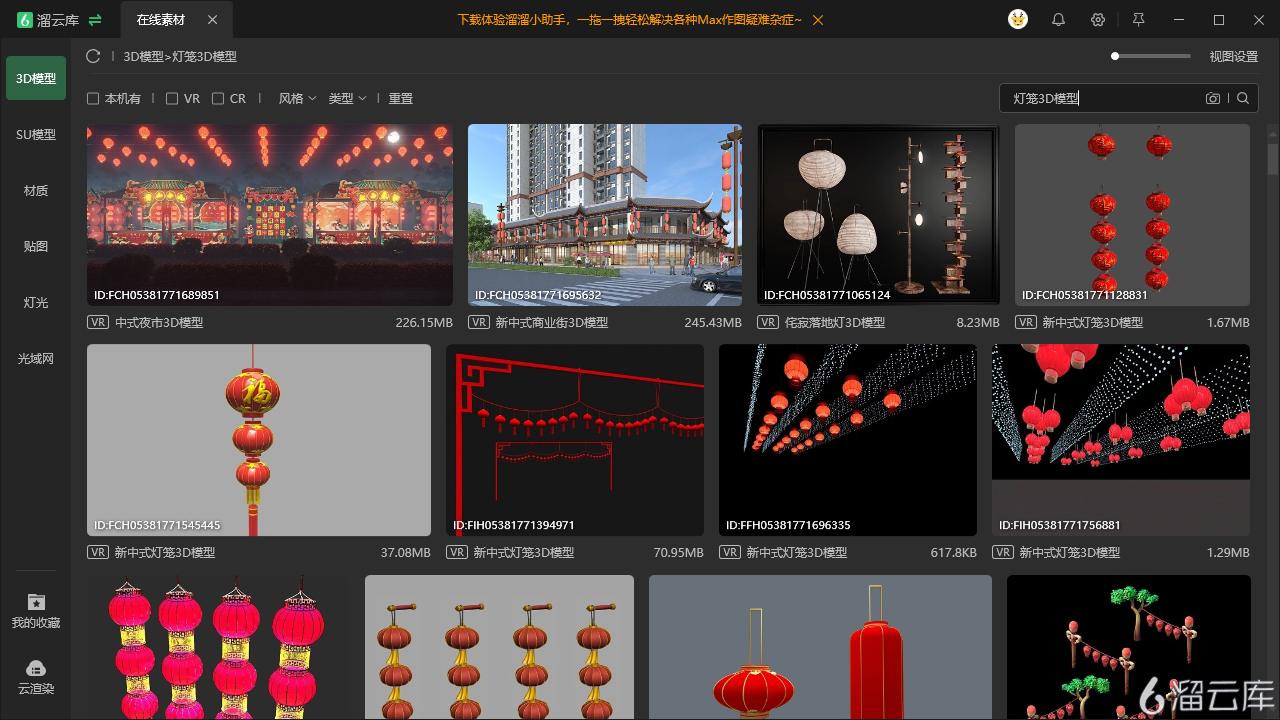The height and width of the screenshot is (720, 1280).
Task: Switch to SU模型 in the sidebar
Action: (36, 134)
